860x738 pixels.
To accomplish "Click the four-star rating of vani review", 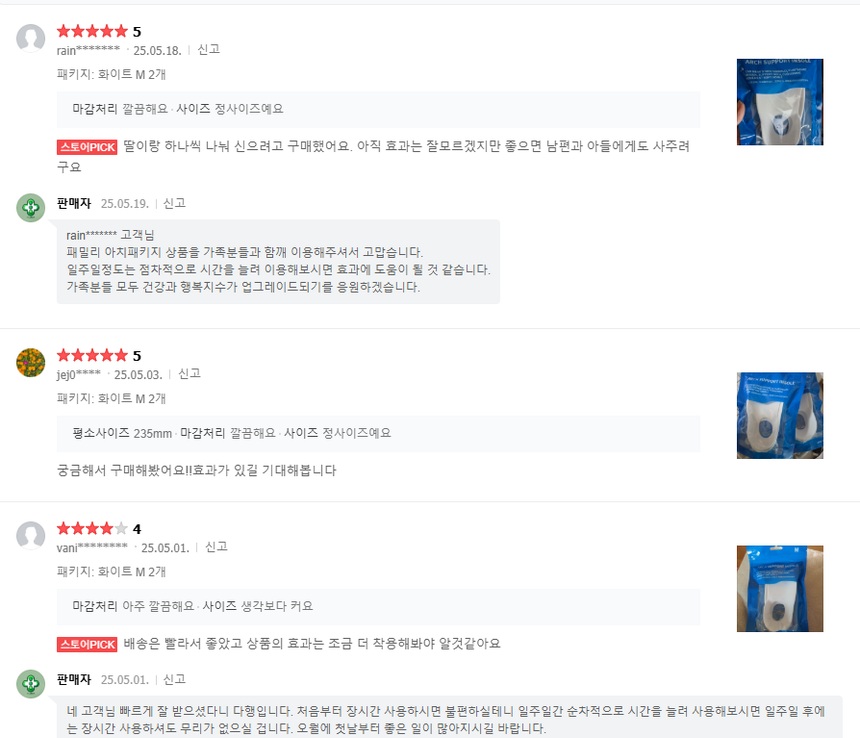I will pyautogui.click(x=92, y=529).
